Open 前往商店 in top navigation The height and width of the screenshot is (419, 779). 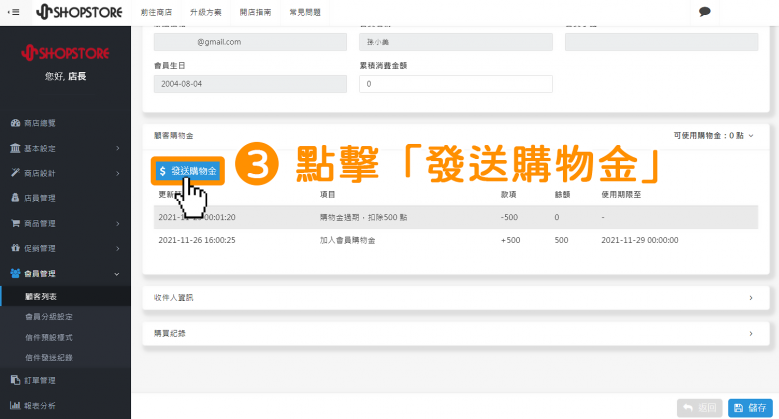point(156,12)
